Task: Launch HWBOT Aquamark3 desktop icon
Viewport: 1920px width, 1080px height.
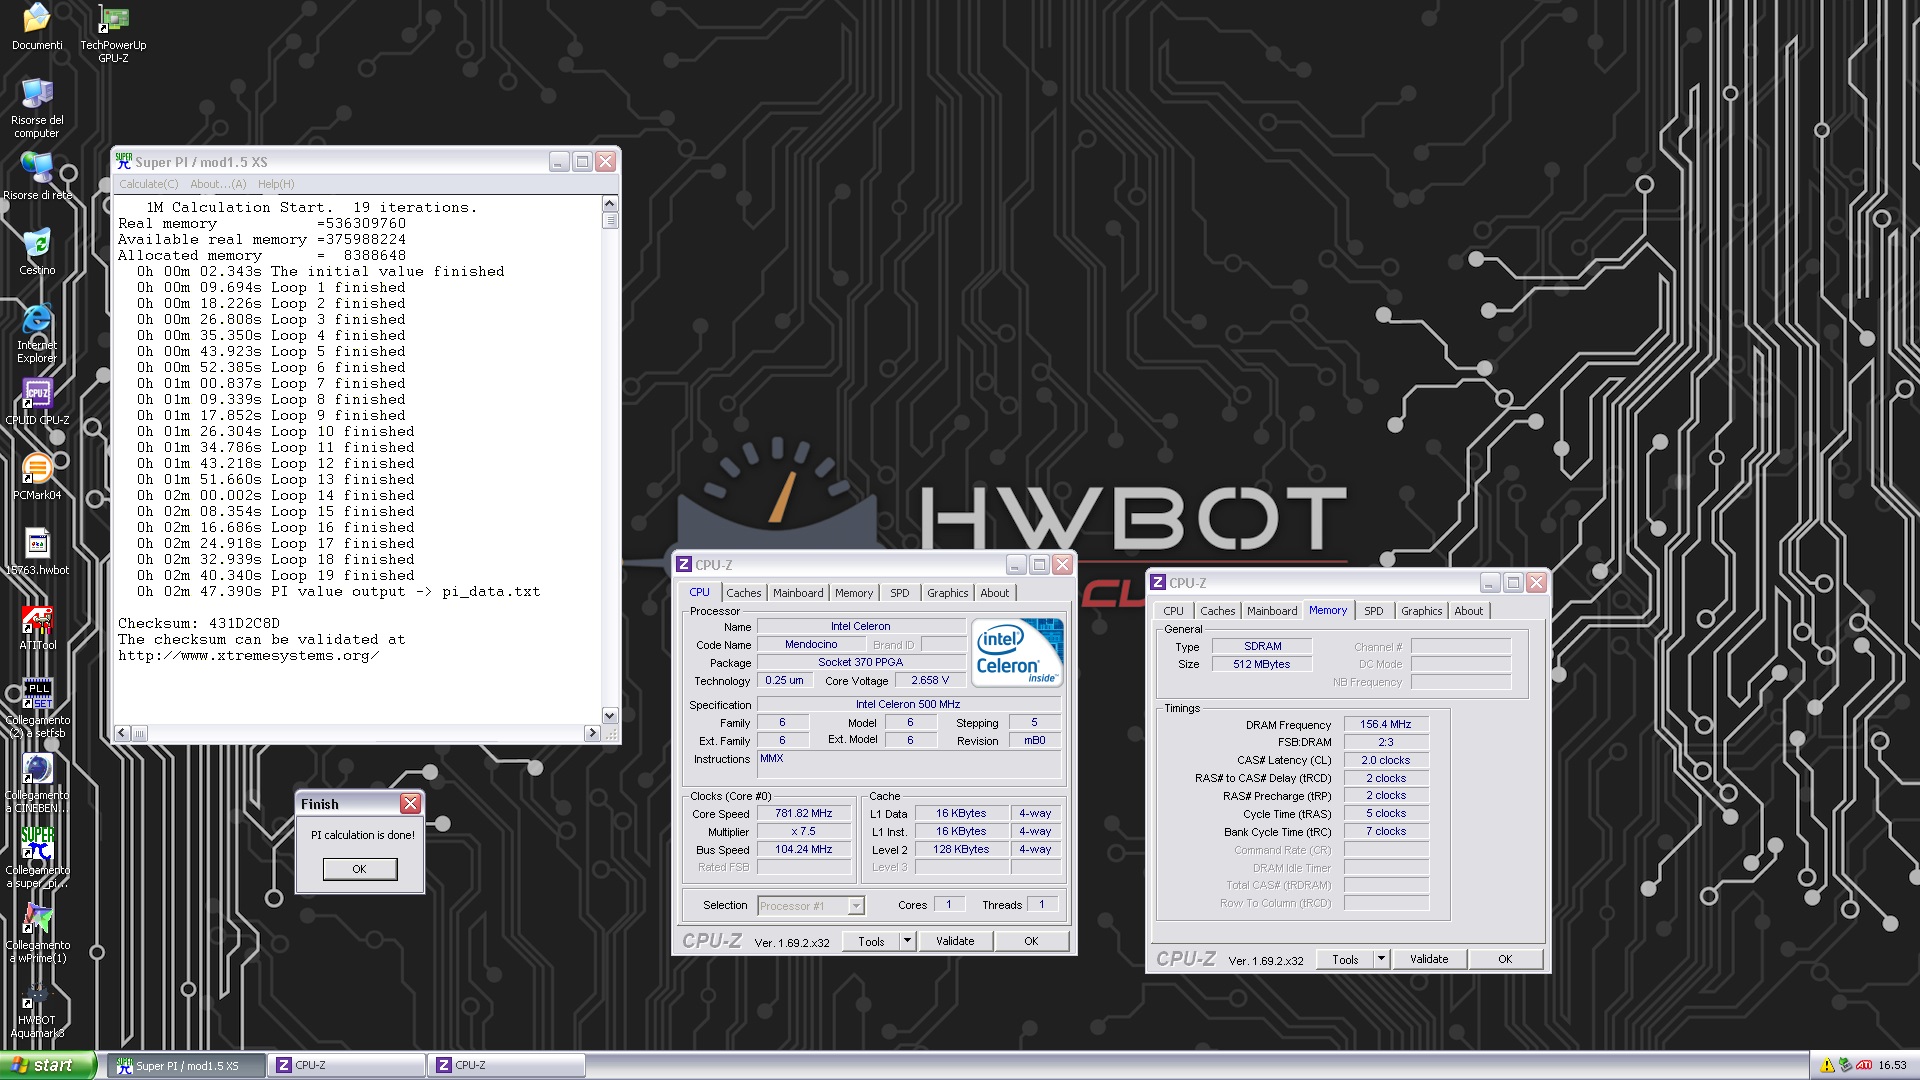Action: pyautogui.click(x=37, y=1008)
